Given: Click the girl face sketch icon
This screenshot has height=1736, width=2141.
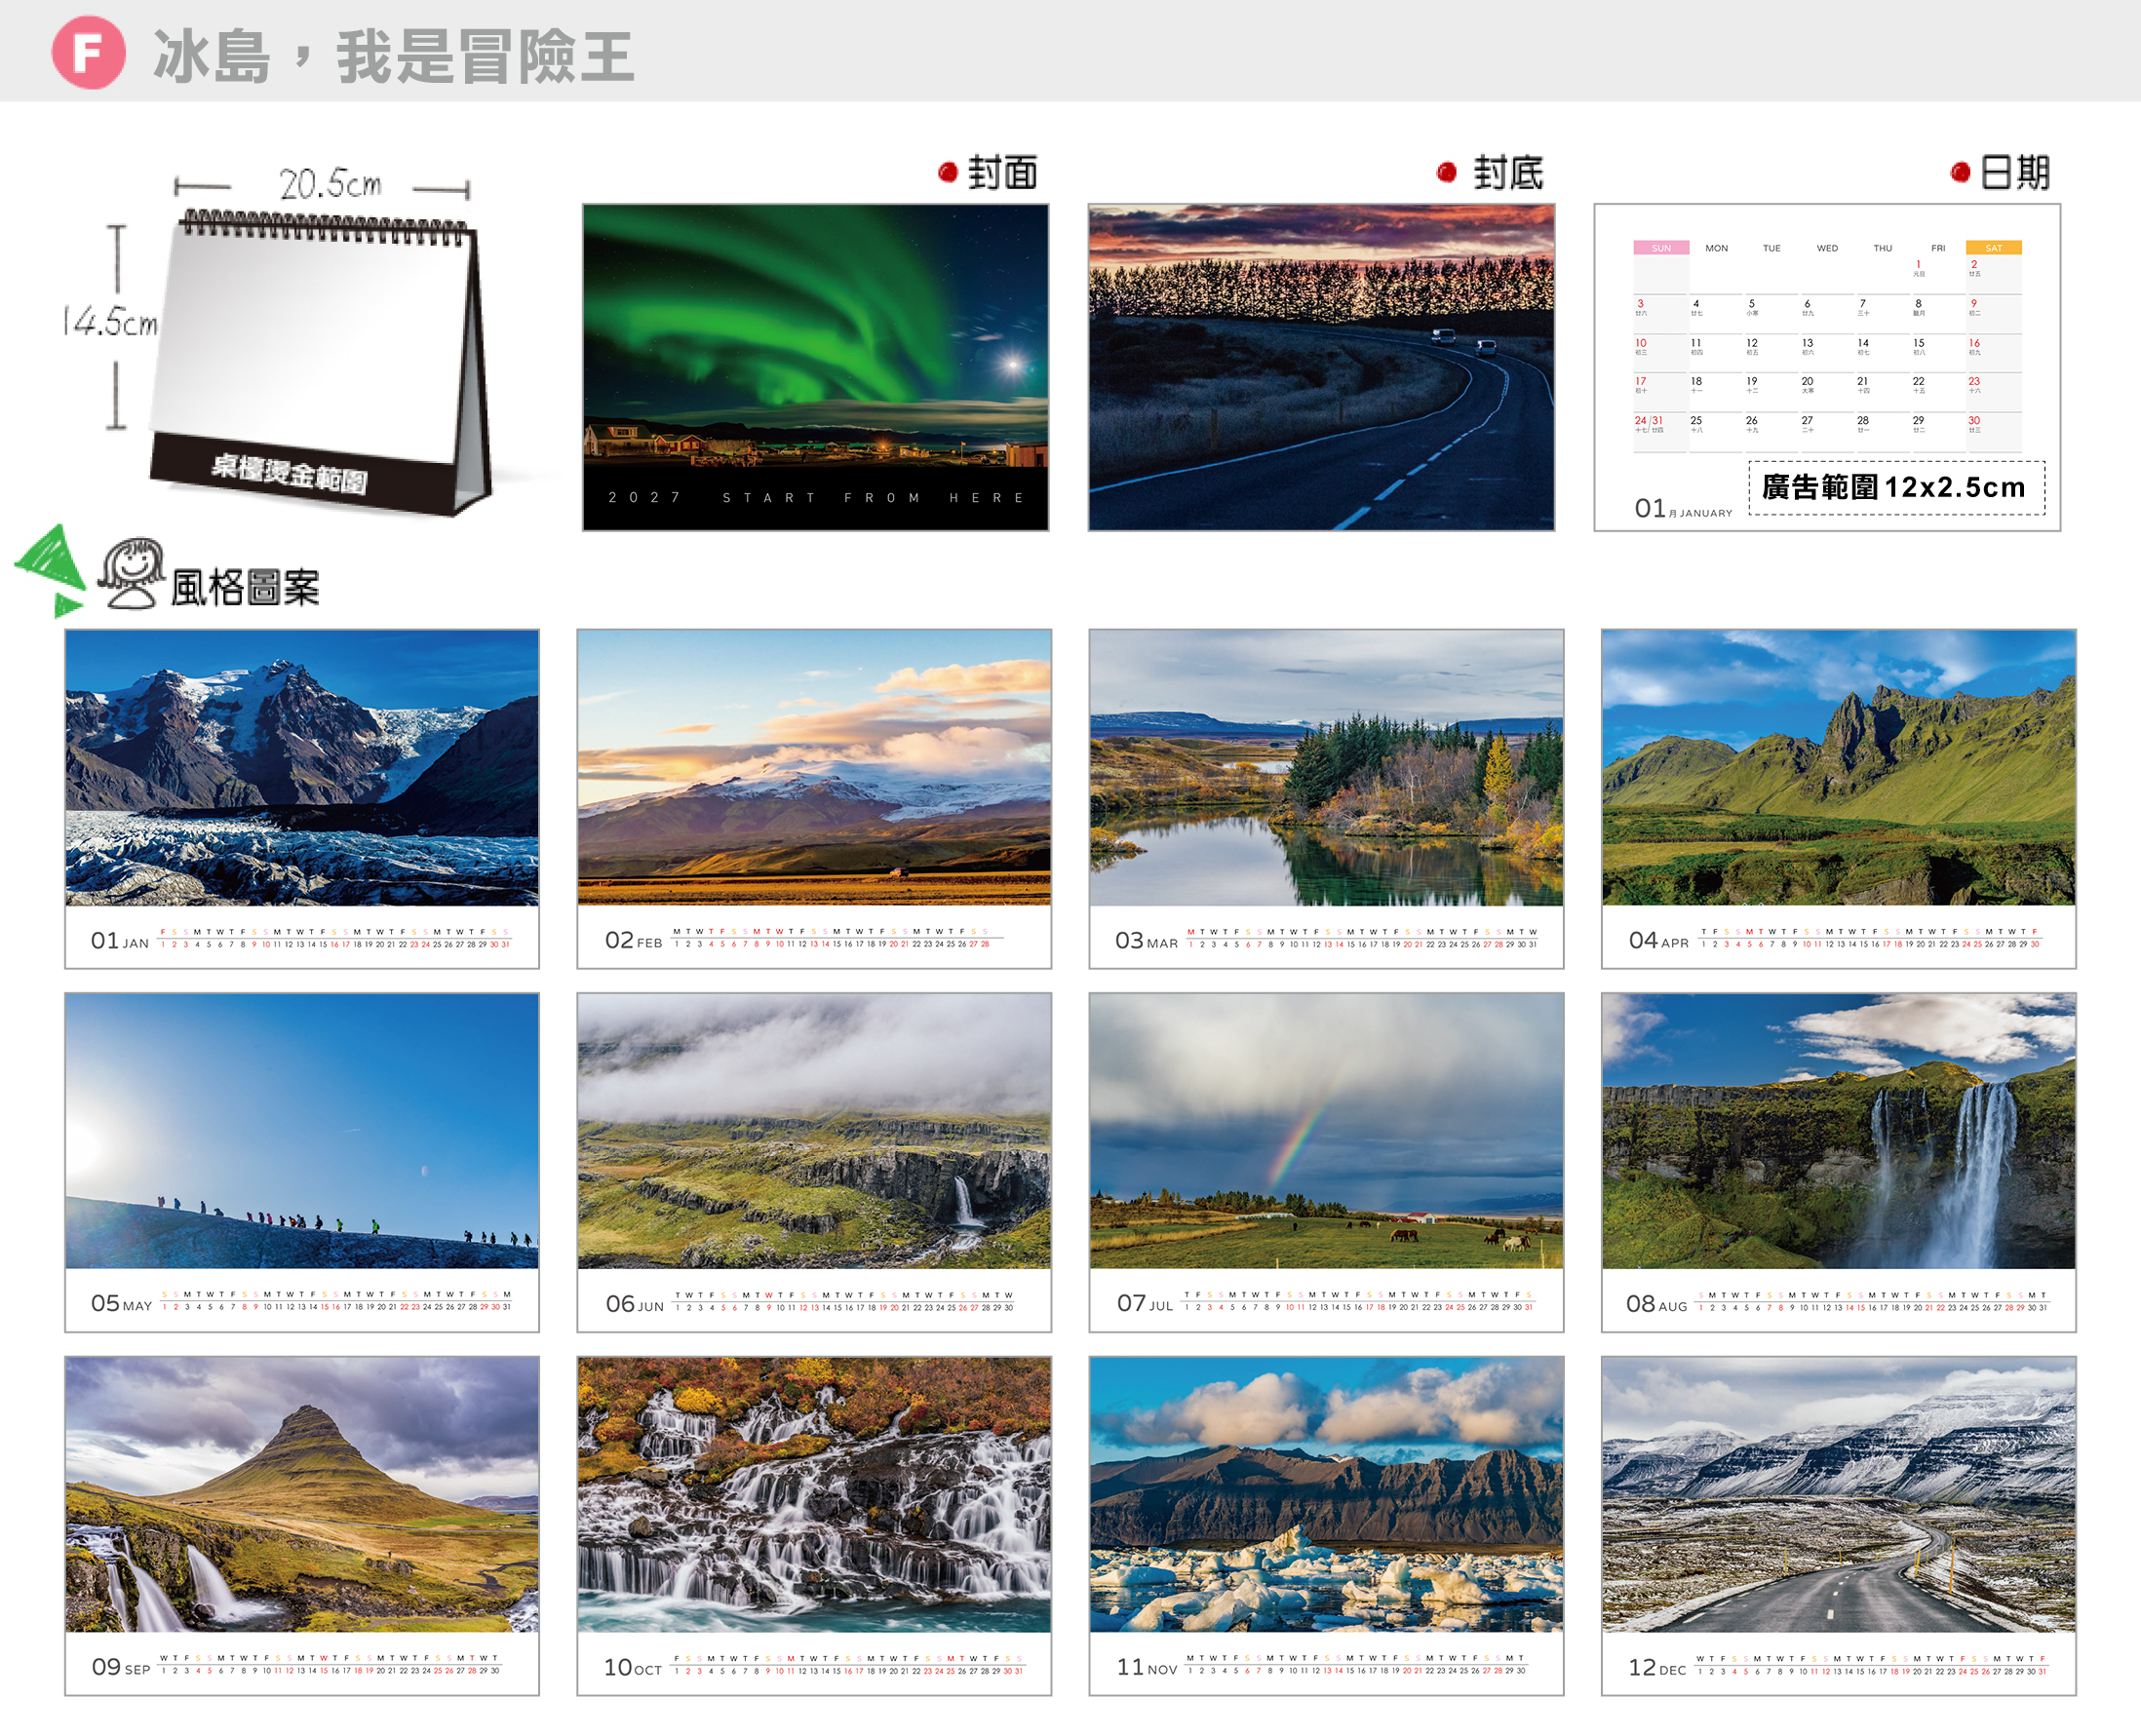Looking at the screenshot, I should pos(130,573).
